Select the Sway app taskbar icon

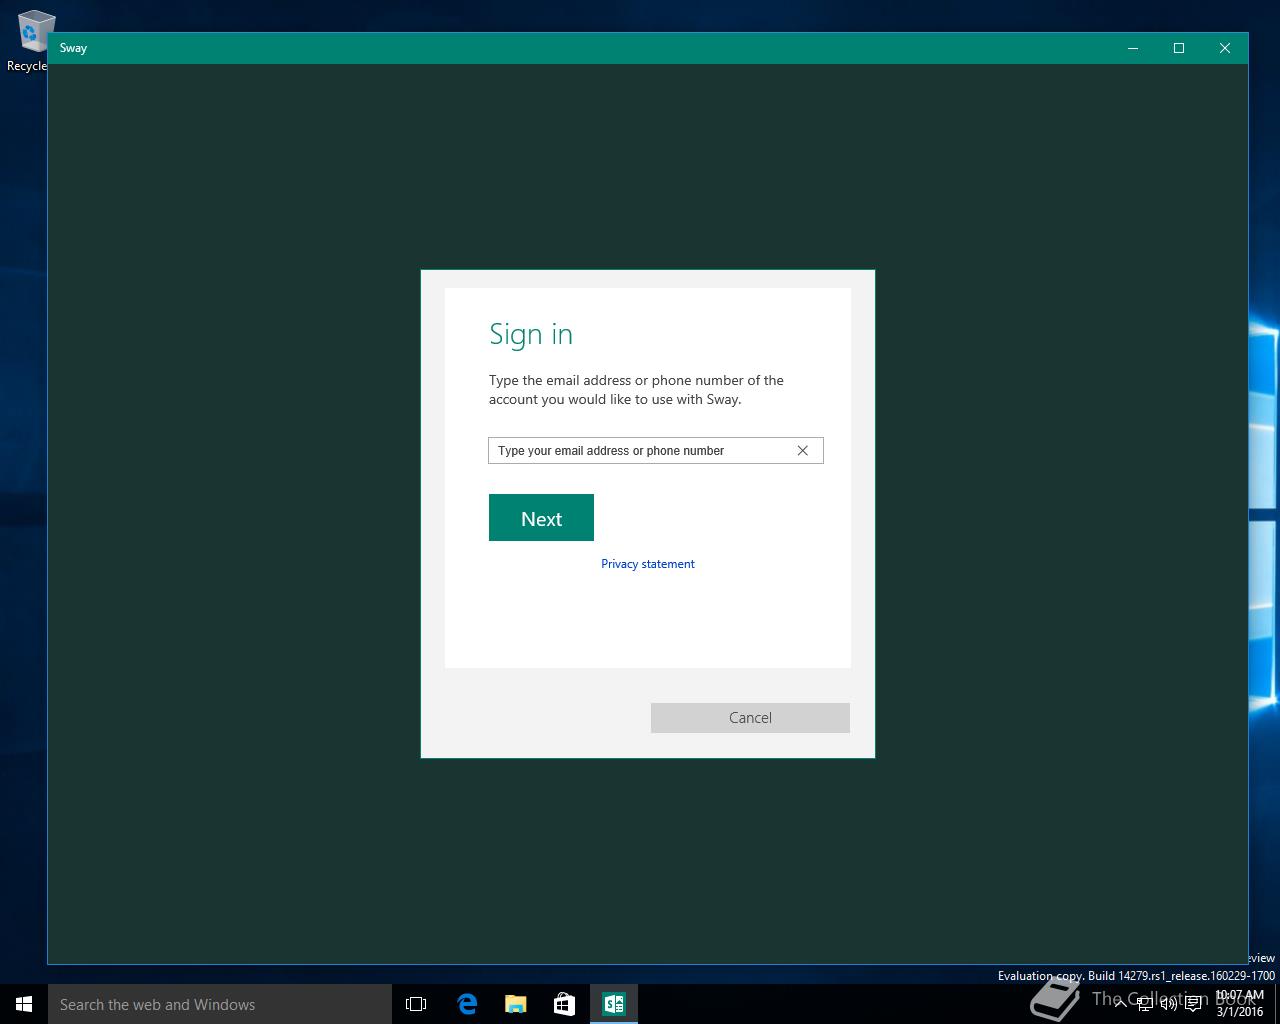click(x=614, y=1004)
